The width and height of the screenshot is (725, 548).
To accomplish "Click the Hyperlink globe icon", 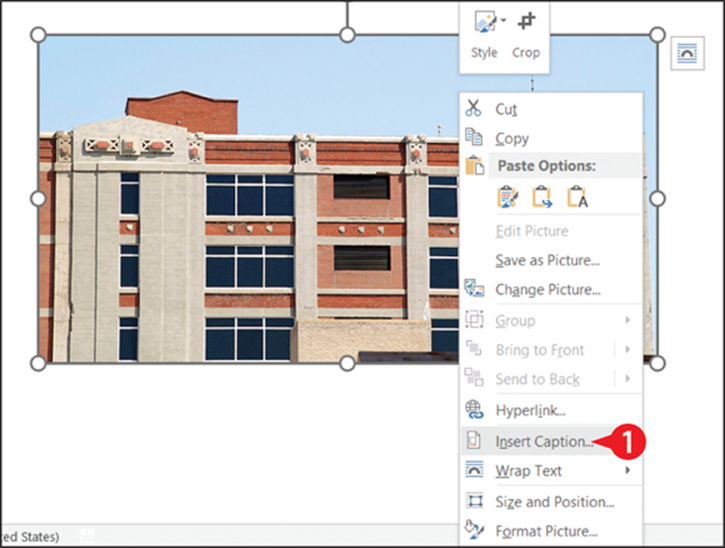I will 474,409.
